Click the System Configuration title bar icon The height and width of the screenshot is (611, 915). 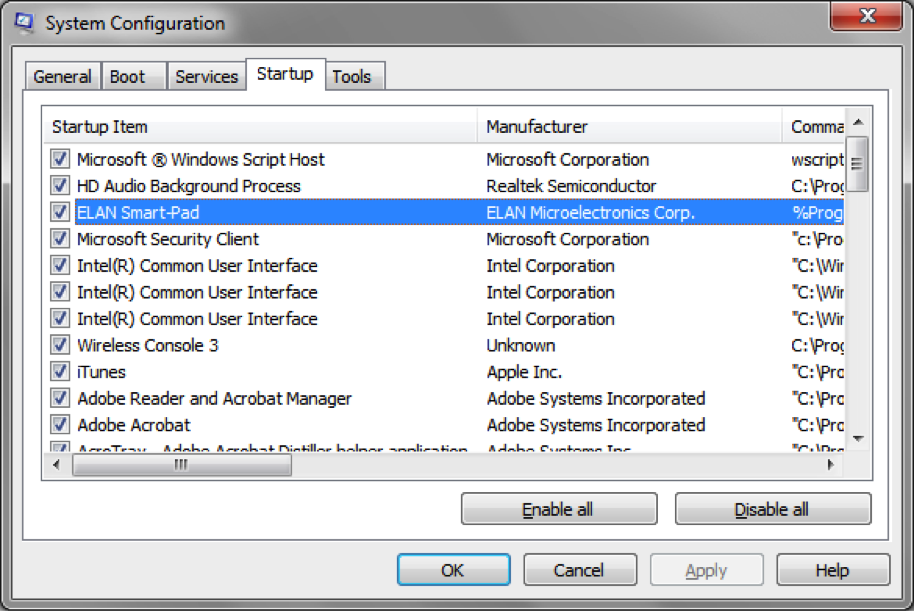click(x=22, y=22)
